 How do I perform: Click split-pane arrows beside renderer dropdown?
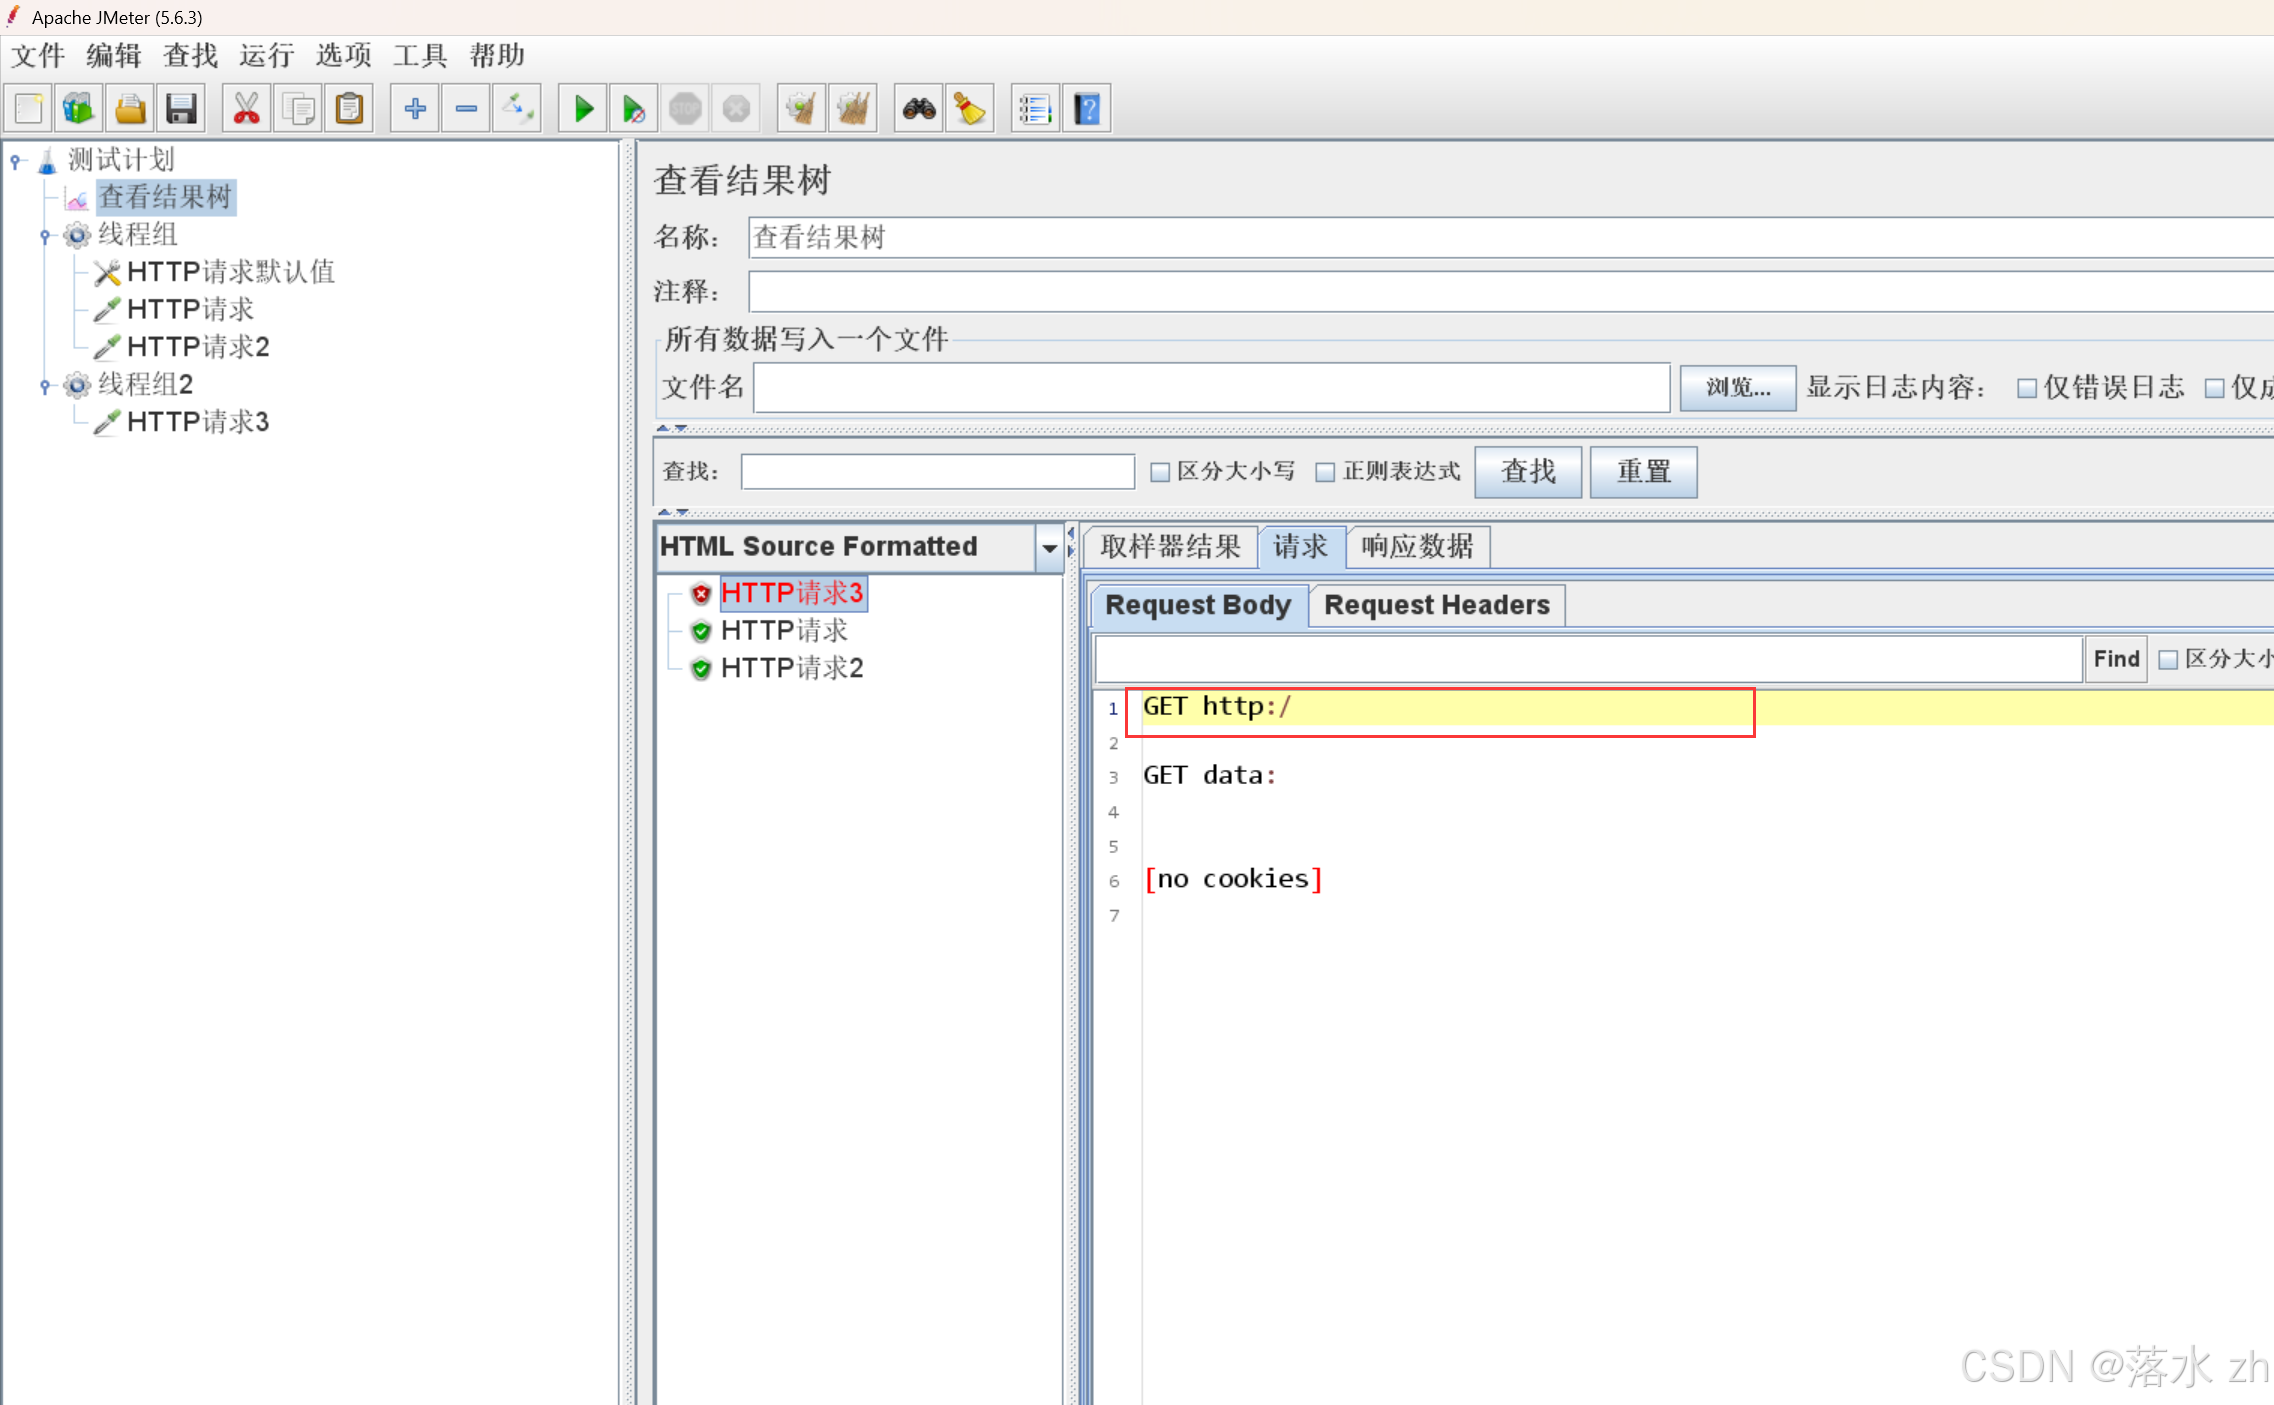click(x=1071, y=541)
